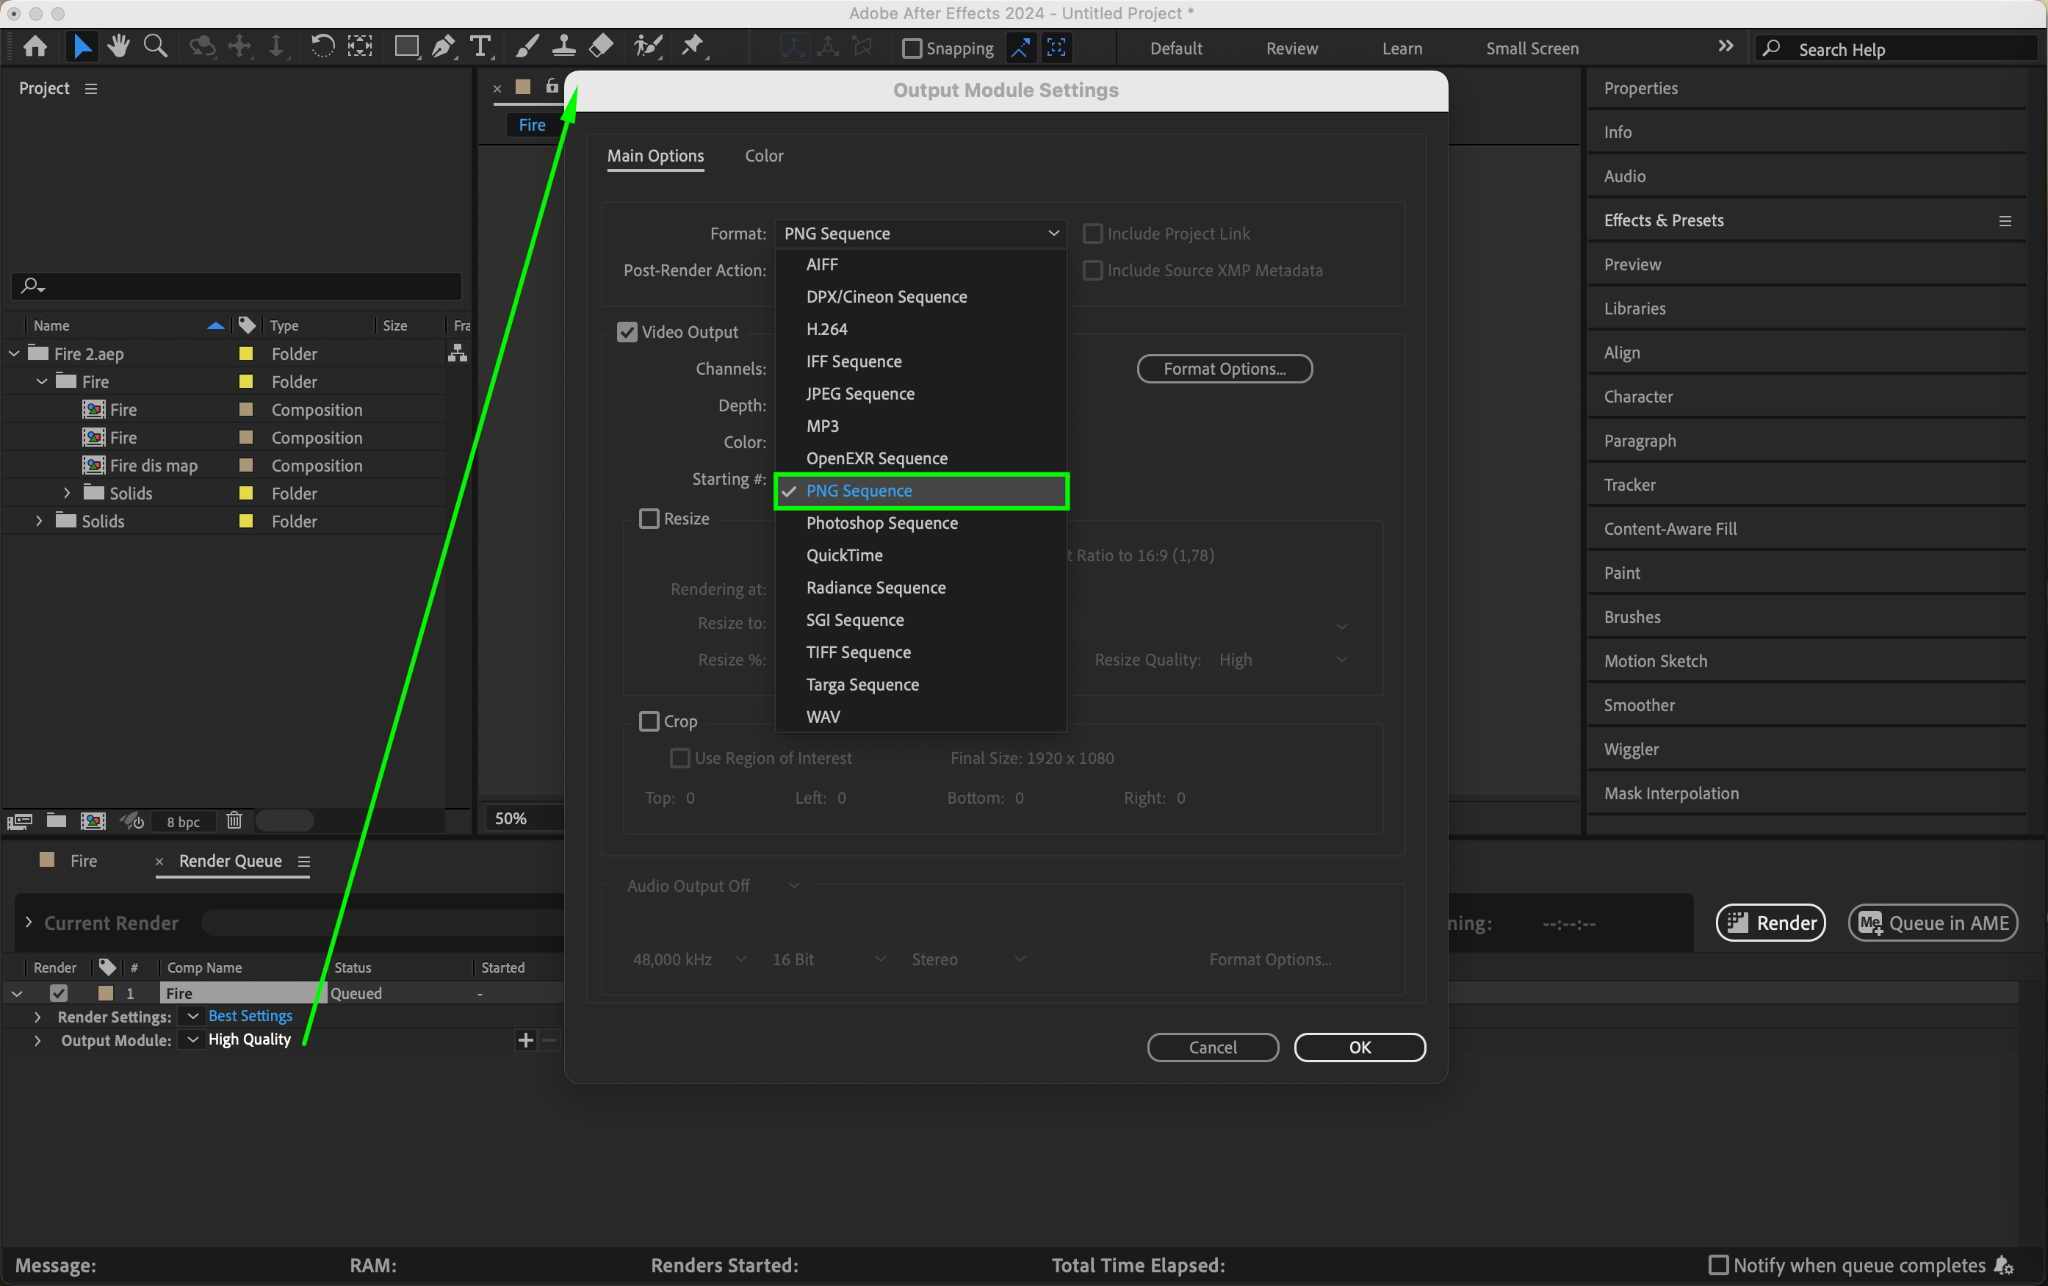Enable the Resize checkbox
Viewport: 2048px width, 1286px height.
coord(650,519)
